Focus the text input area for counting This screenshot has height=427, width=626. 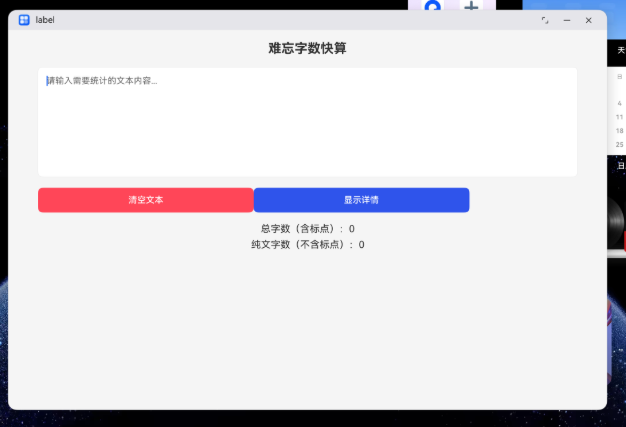(307, 122)
